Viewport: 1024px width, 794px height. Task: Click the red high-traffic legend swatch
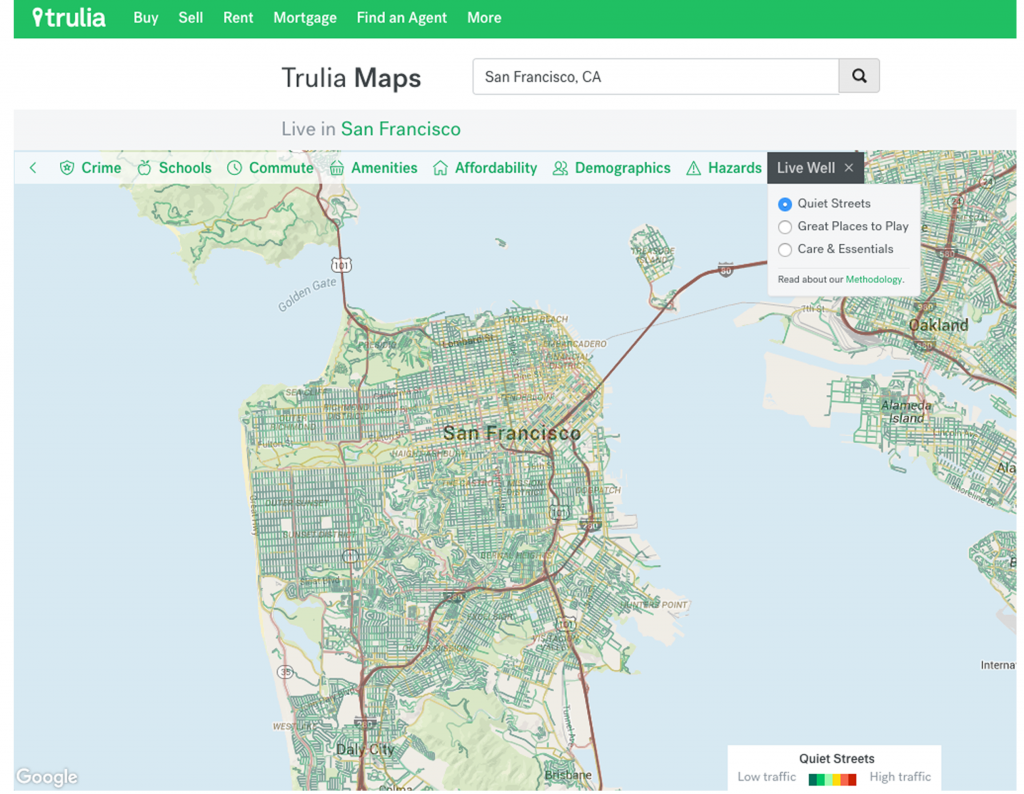click(852, 779)
